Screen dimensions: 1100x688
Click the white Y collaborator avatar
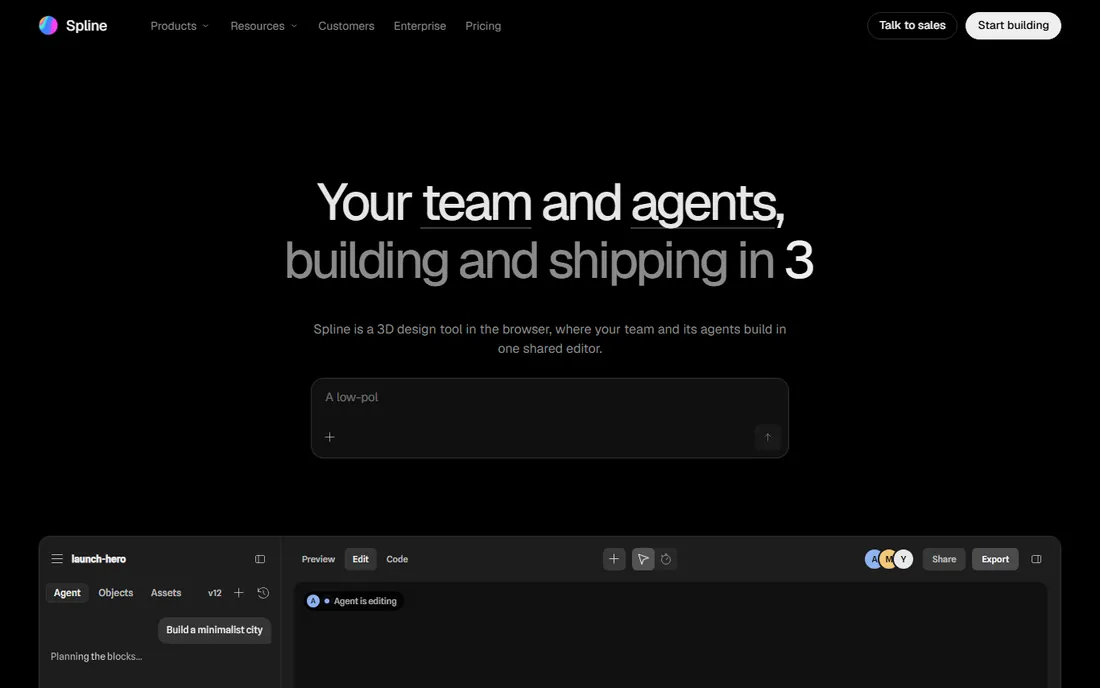point(904,559)
